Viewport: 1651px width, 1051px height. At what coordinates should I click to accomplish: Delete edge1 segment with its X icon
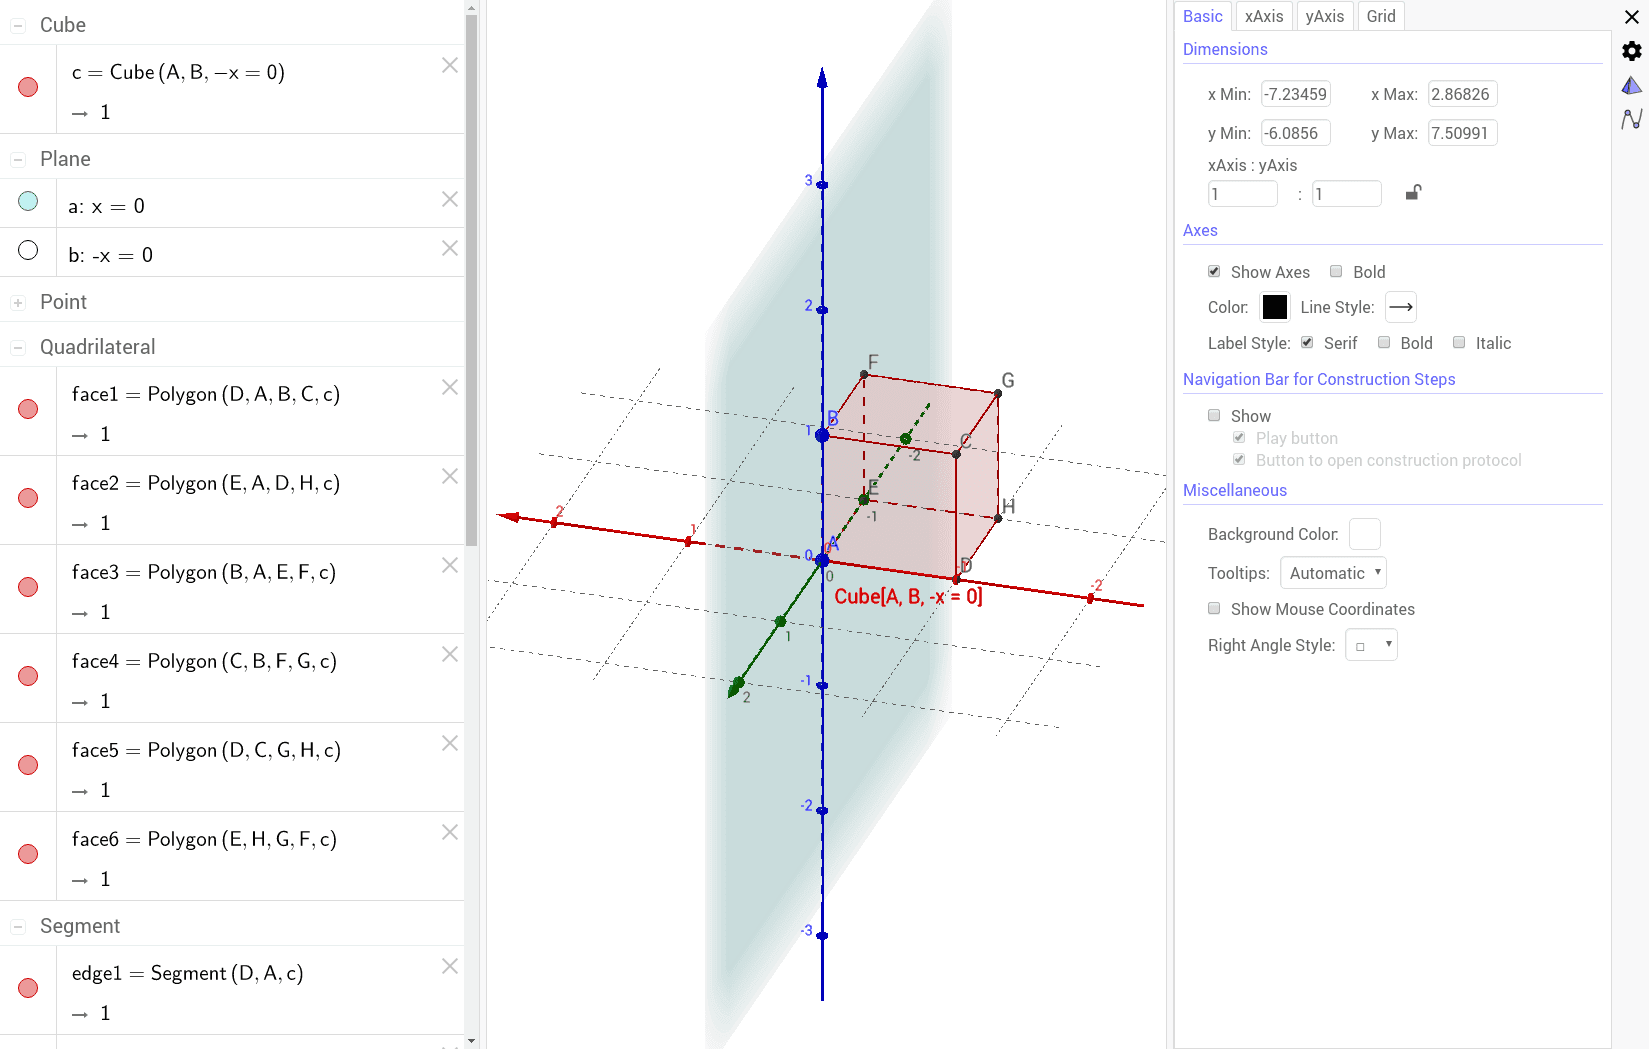point(449,966)
